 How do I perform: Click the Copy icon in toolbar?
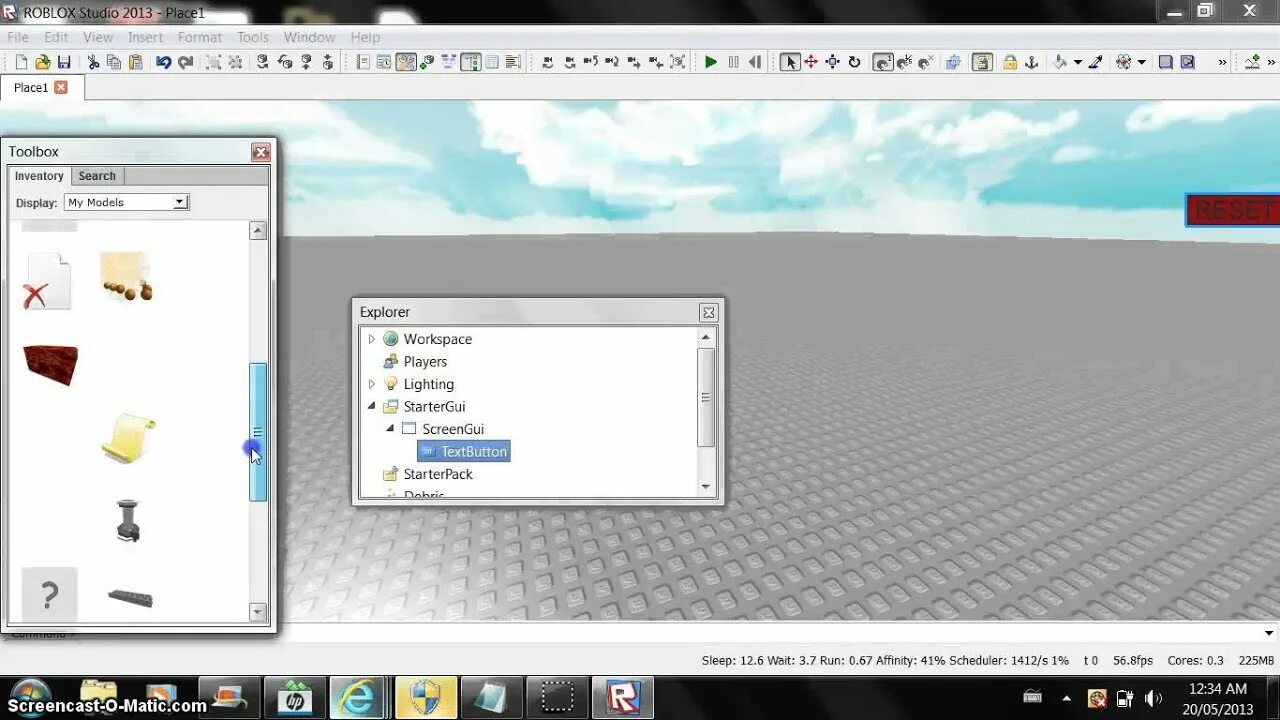(x=114, y=62)
